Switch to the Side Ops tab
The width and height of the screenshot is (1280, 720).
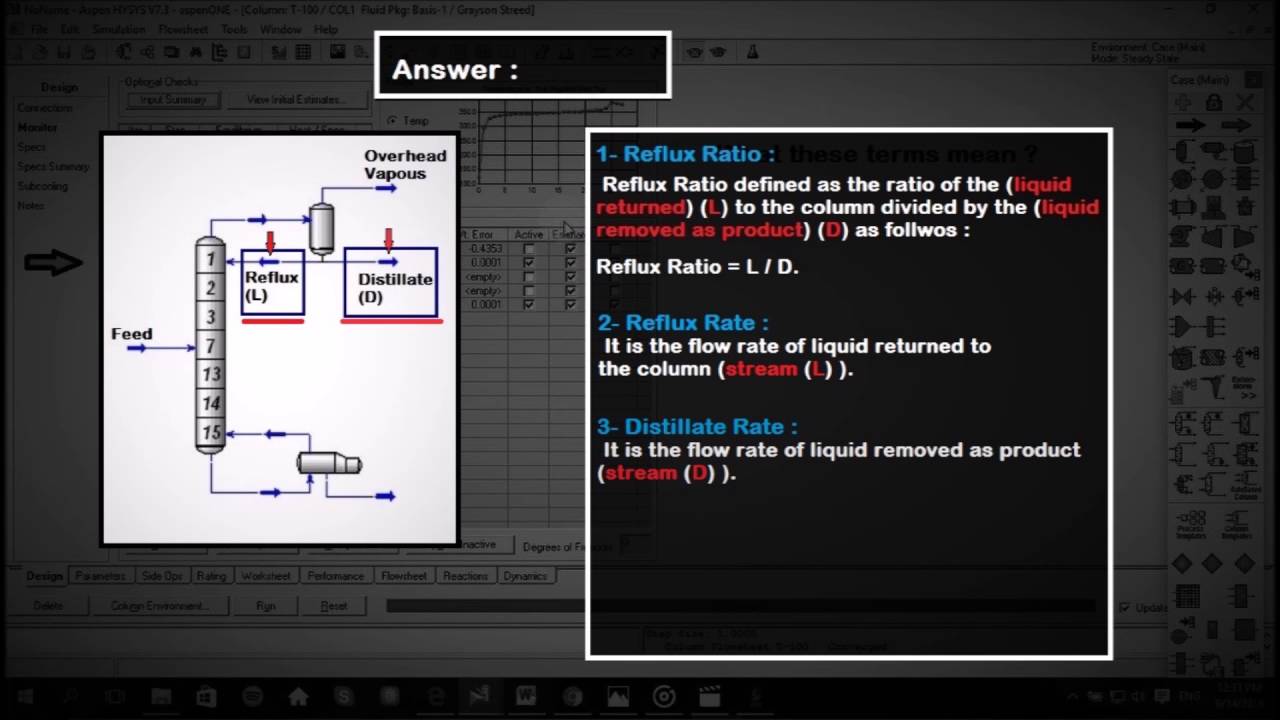tap(162, 576)
